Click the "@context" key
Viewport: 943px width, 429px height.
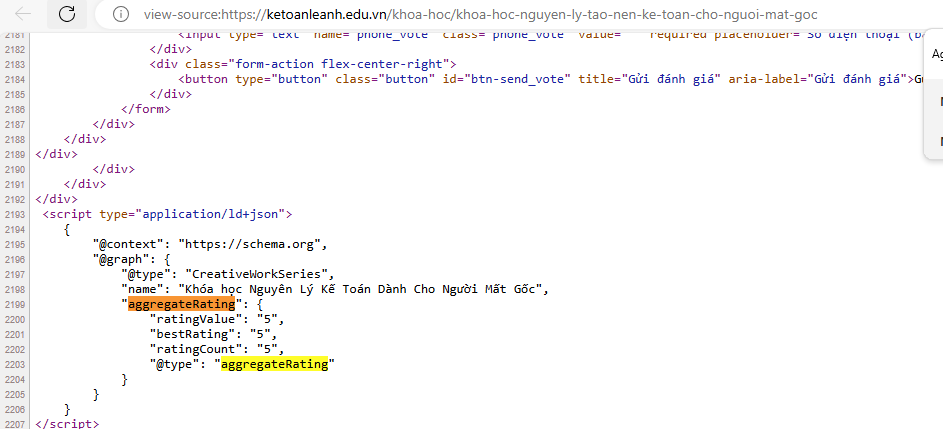click(x=127, y=244)
